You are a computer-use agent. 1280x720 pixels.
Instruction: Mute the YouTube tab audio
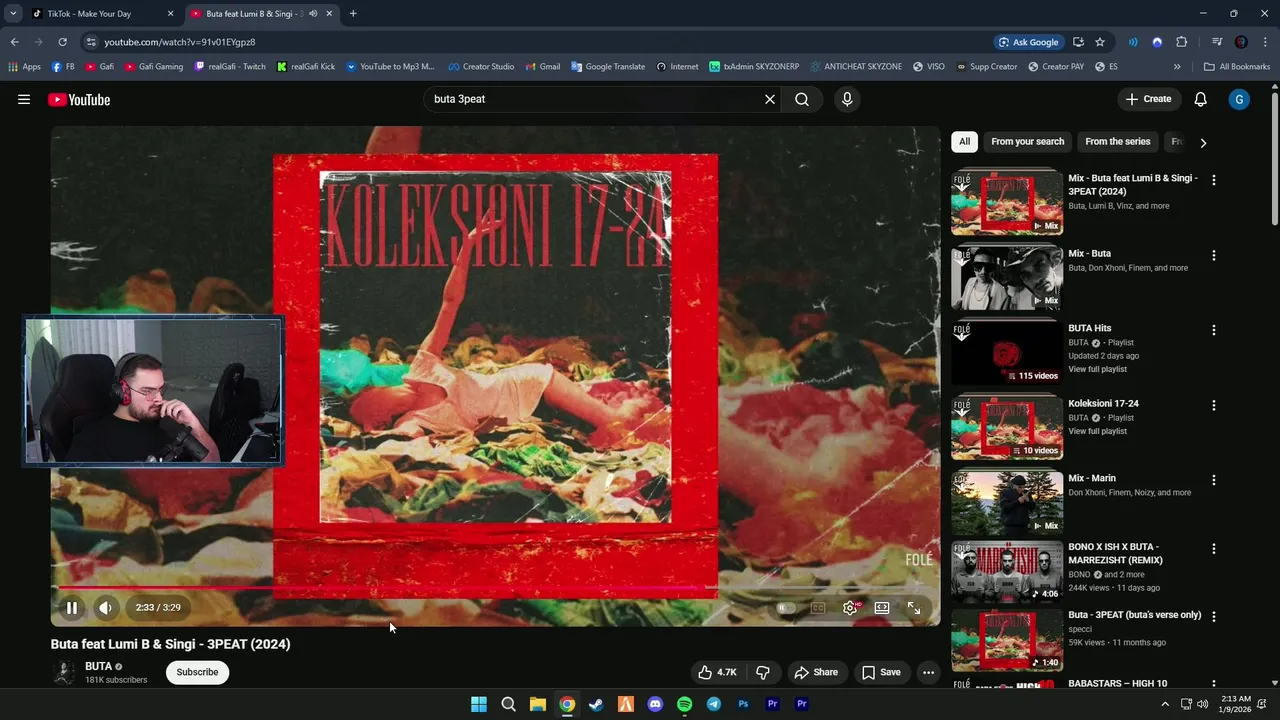[313, 14]
